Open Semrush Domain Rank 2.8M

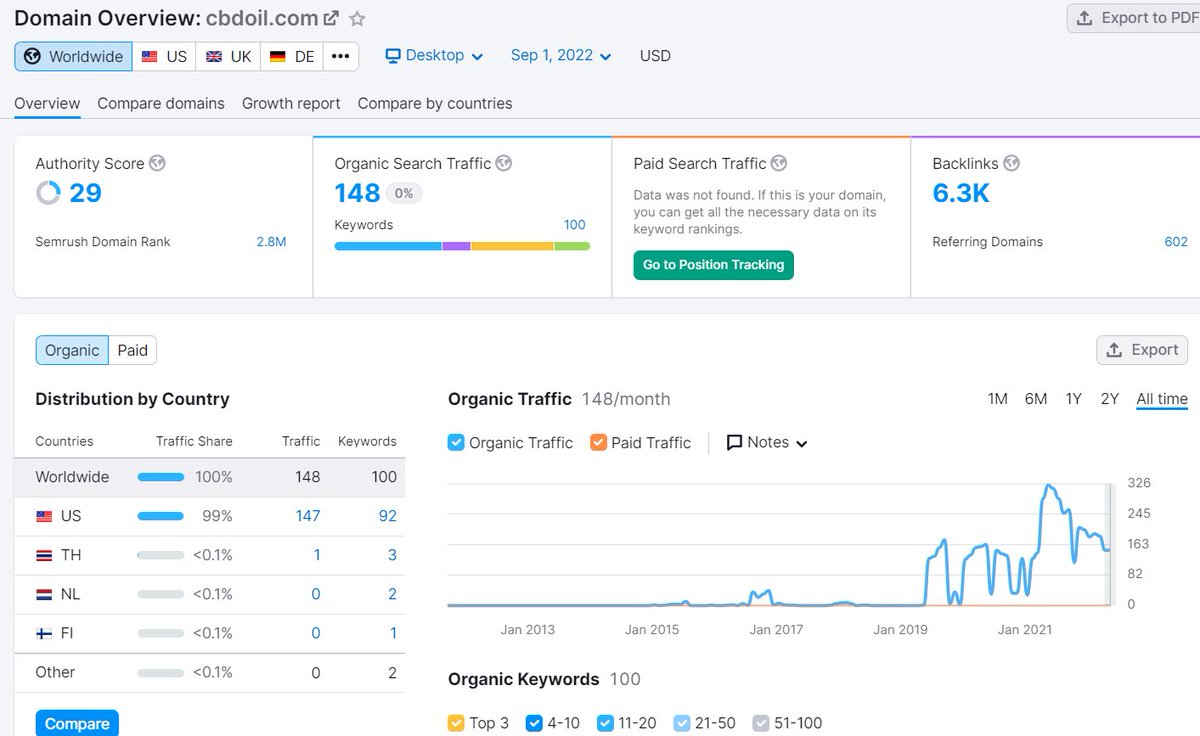coord(271,242)
